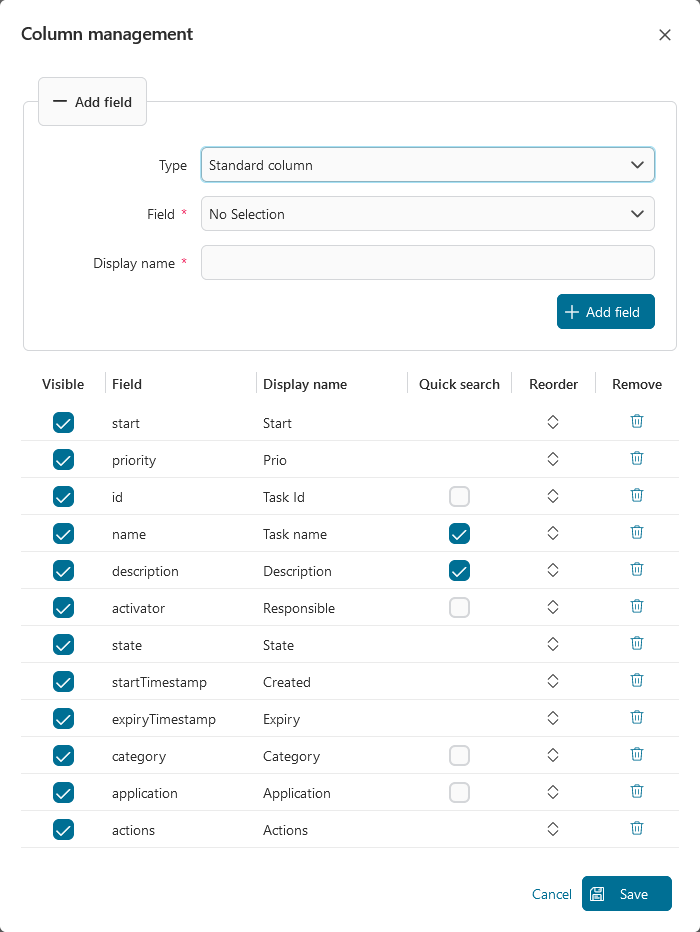Click reorder arrows on name row
700x932 pixels.
coord(553,533)
